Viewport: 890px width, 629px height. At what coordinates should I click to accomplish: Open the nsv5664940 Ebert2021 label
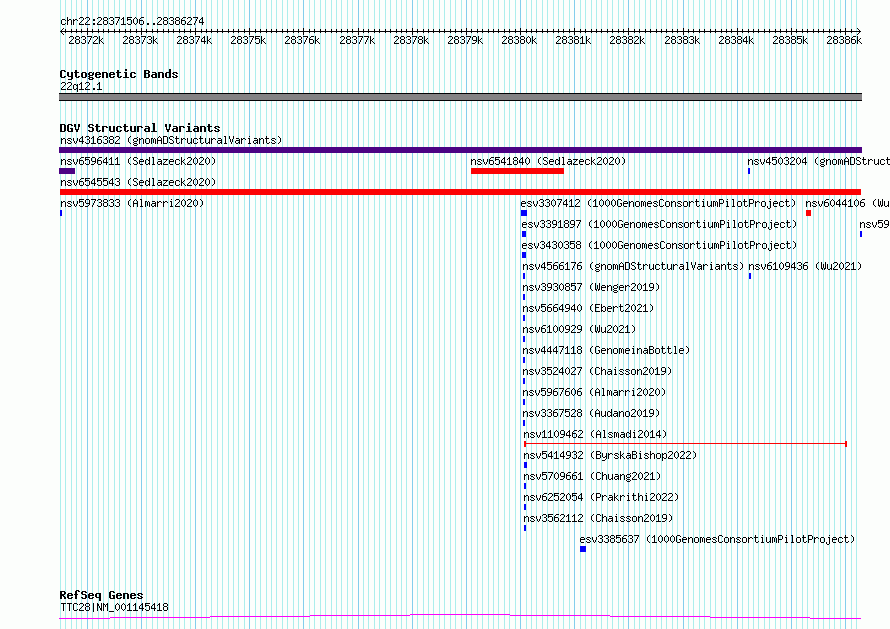pyautogui.click(x=588, y=308)
